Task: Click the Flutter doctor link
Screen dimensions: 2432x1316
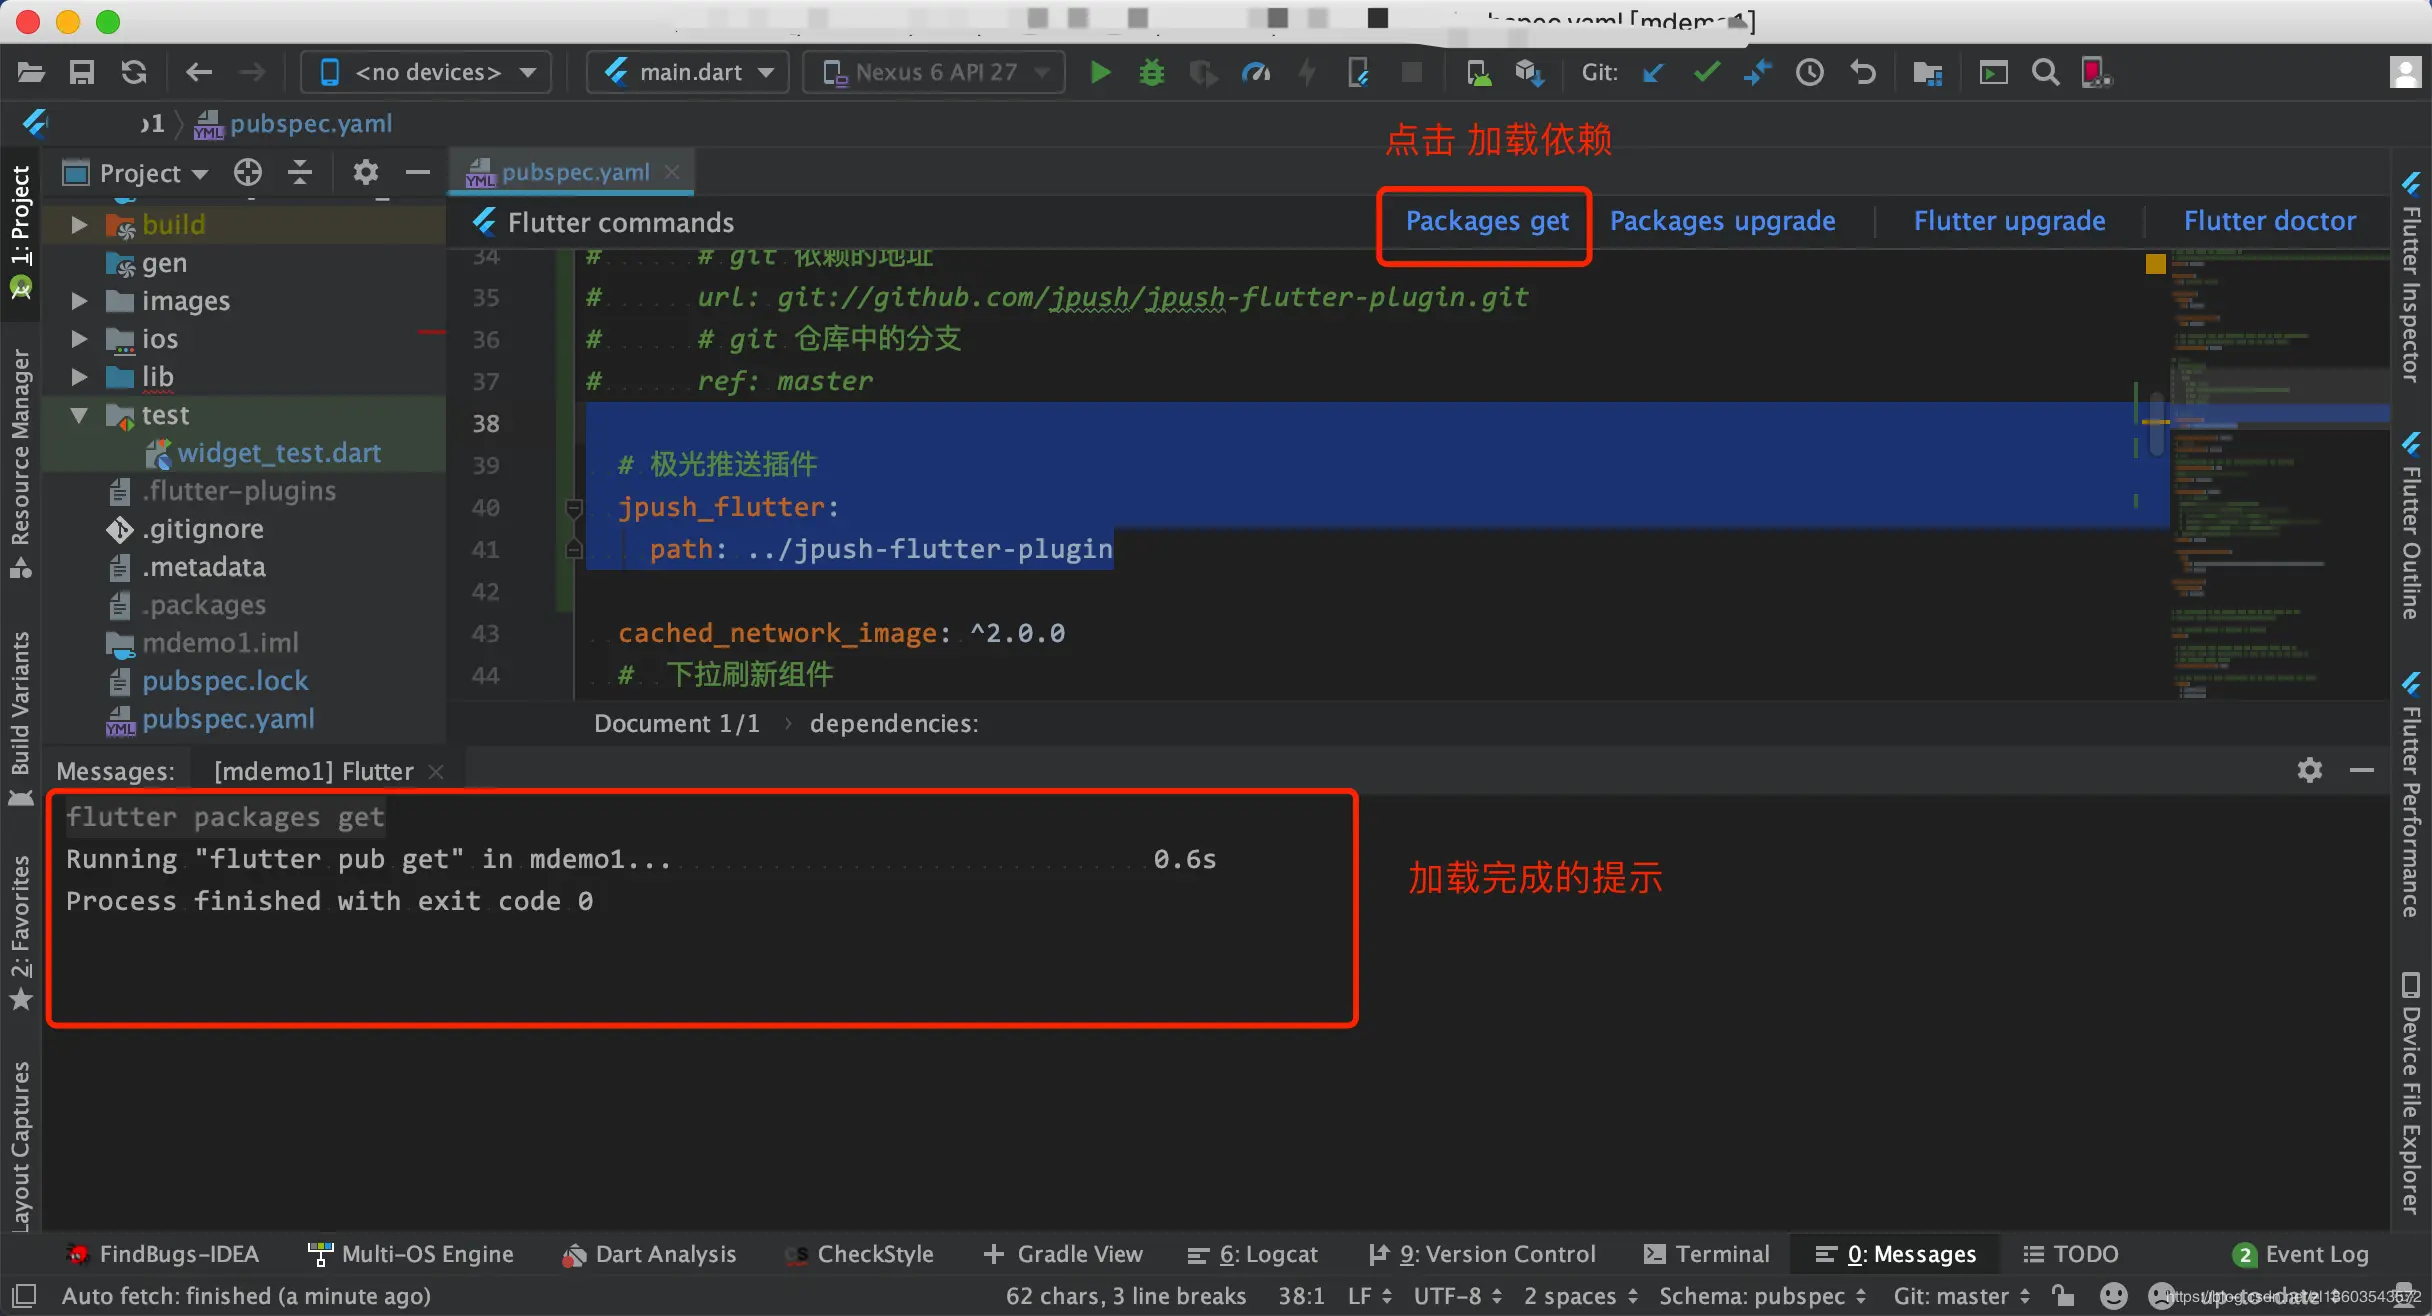Action: (x=2269, y=221)
